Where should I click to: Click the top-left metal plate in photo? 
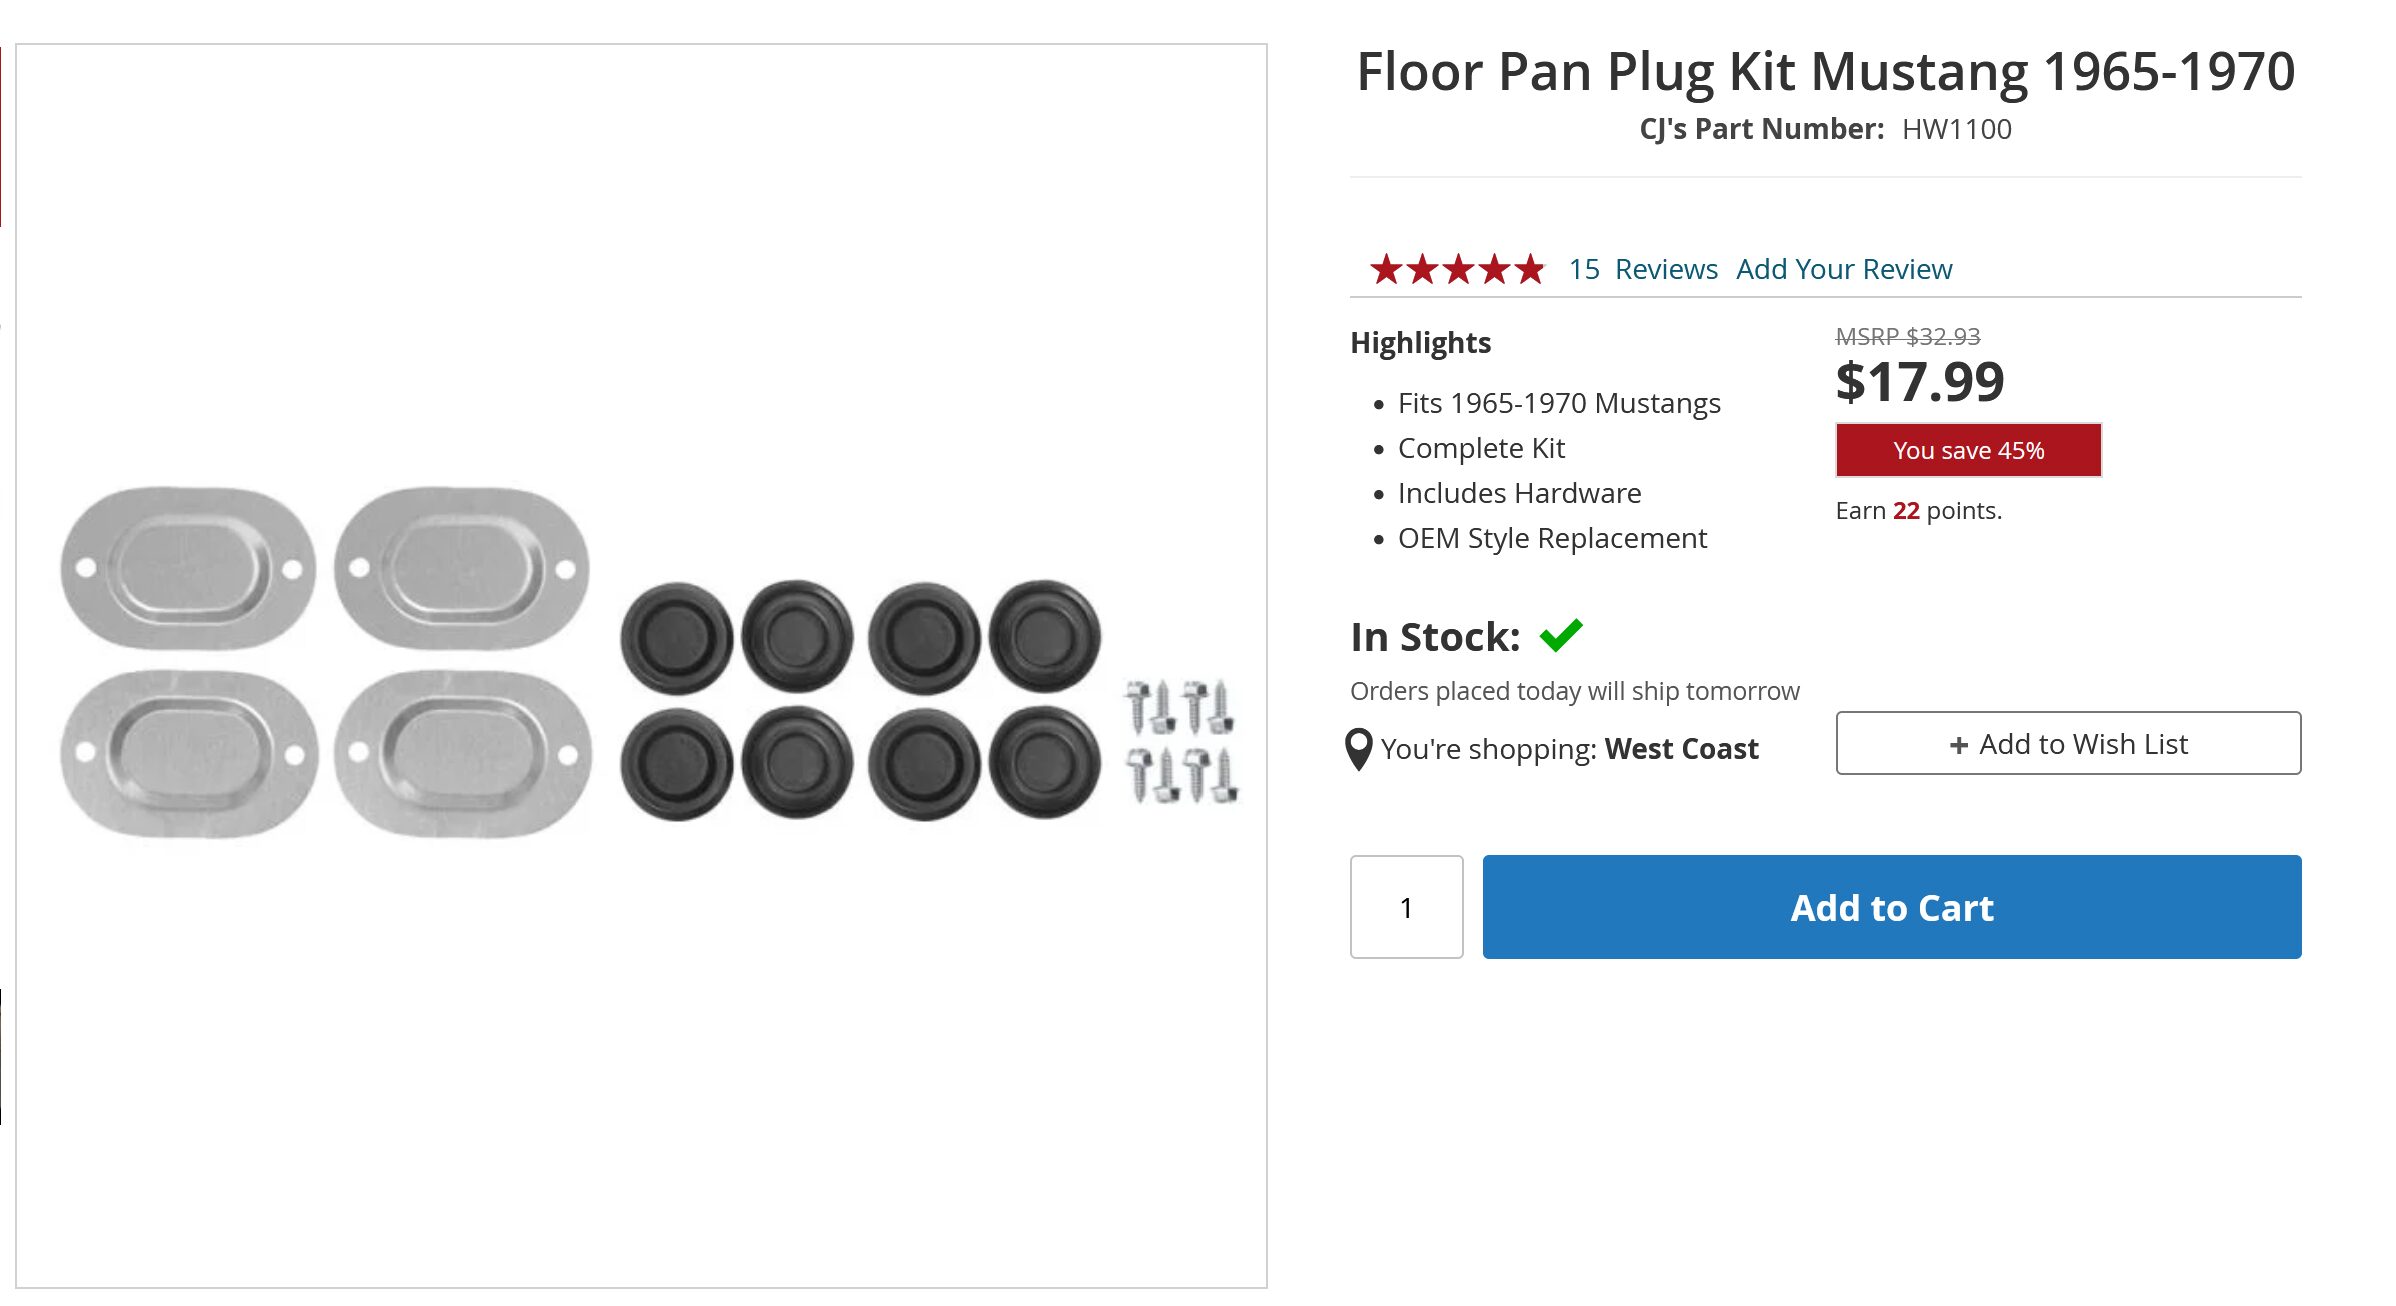(x=188, y=568)
